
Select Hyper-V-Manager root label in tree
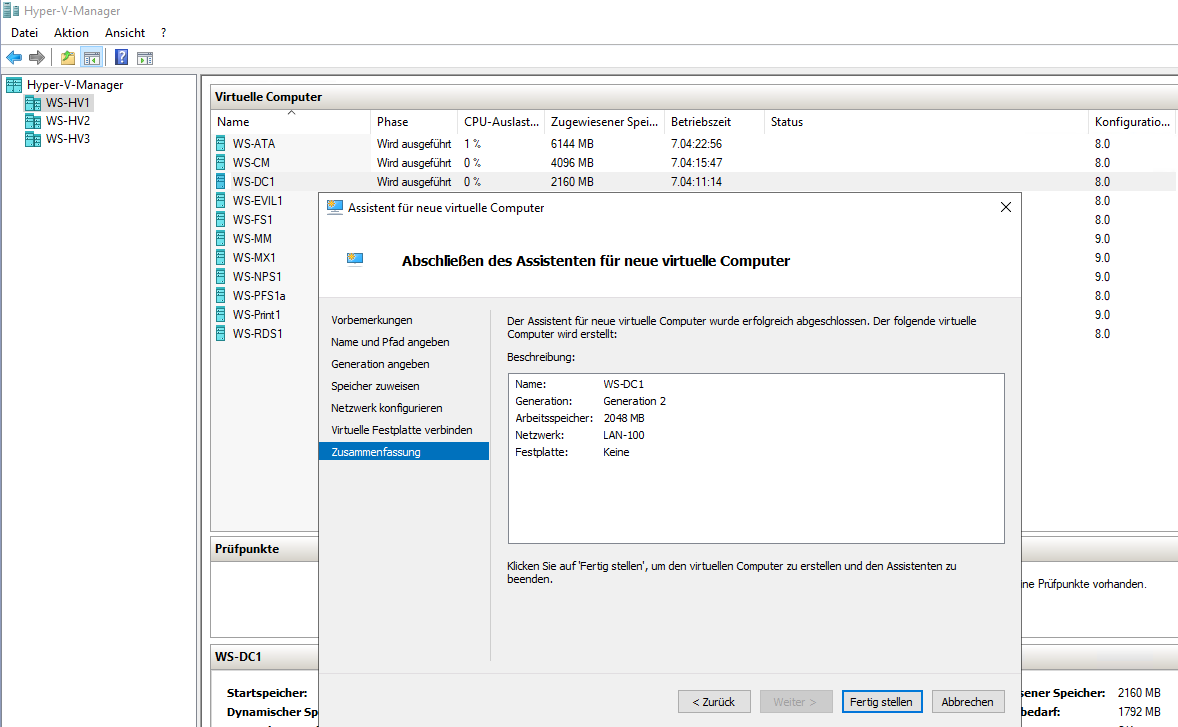(75, 85)
